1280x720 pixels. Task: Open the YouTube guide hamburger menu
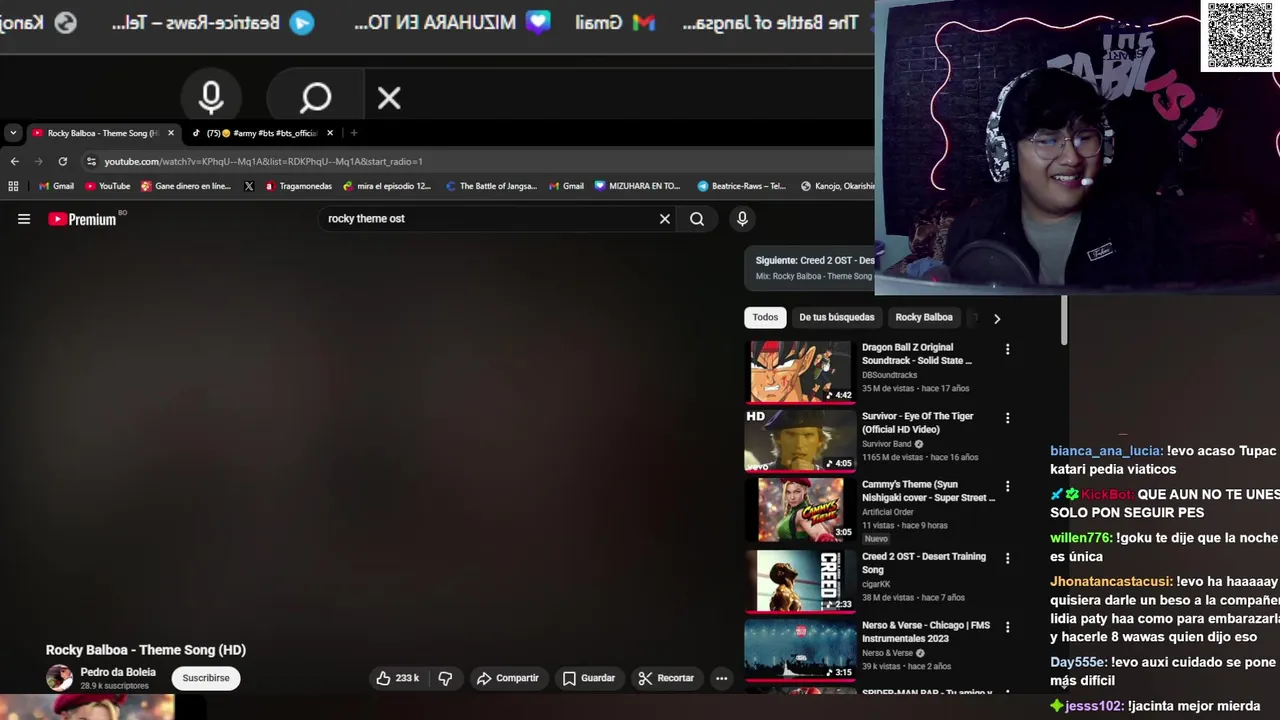tap(24, 219)
